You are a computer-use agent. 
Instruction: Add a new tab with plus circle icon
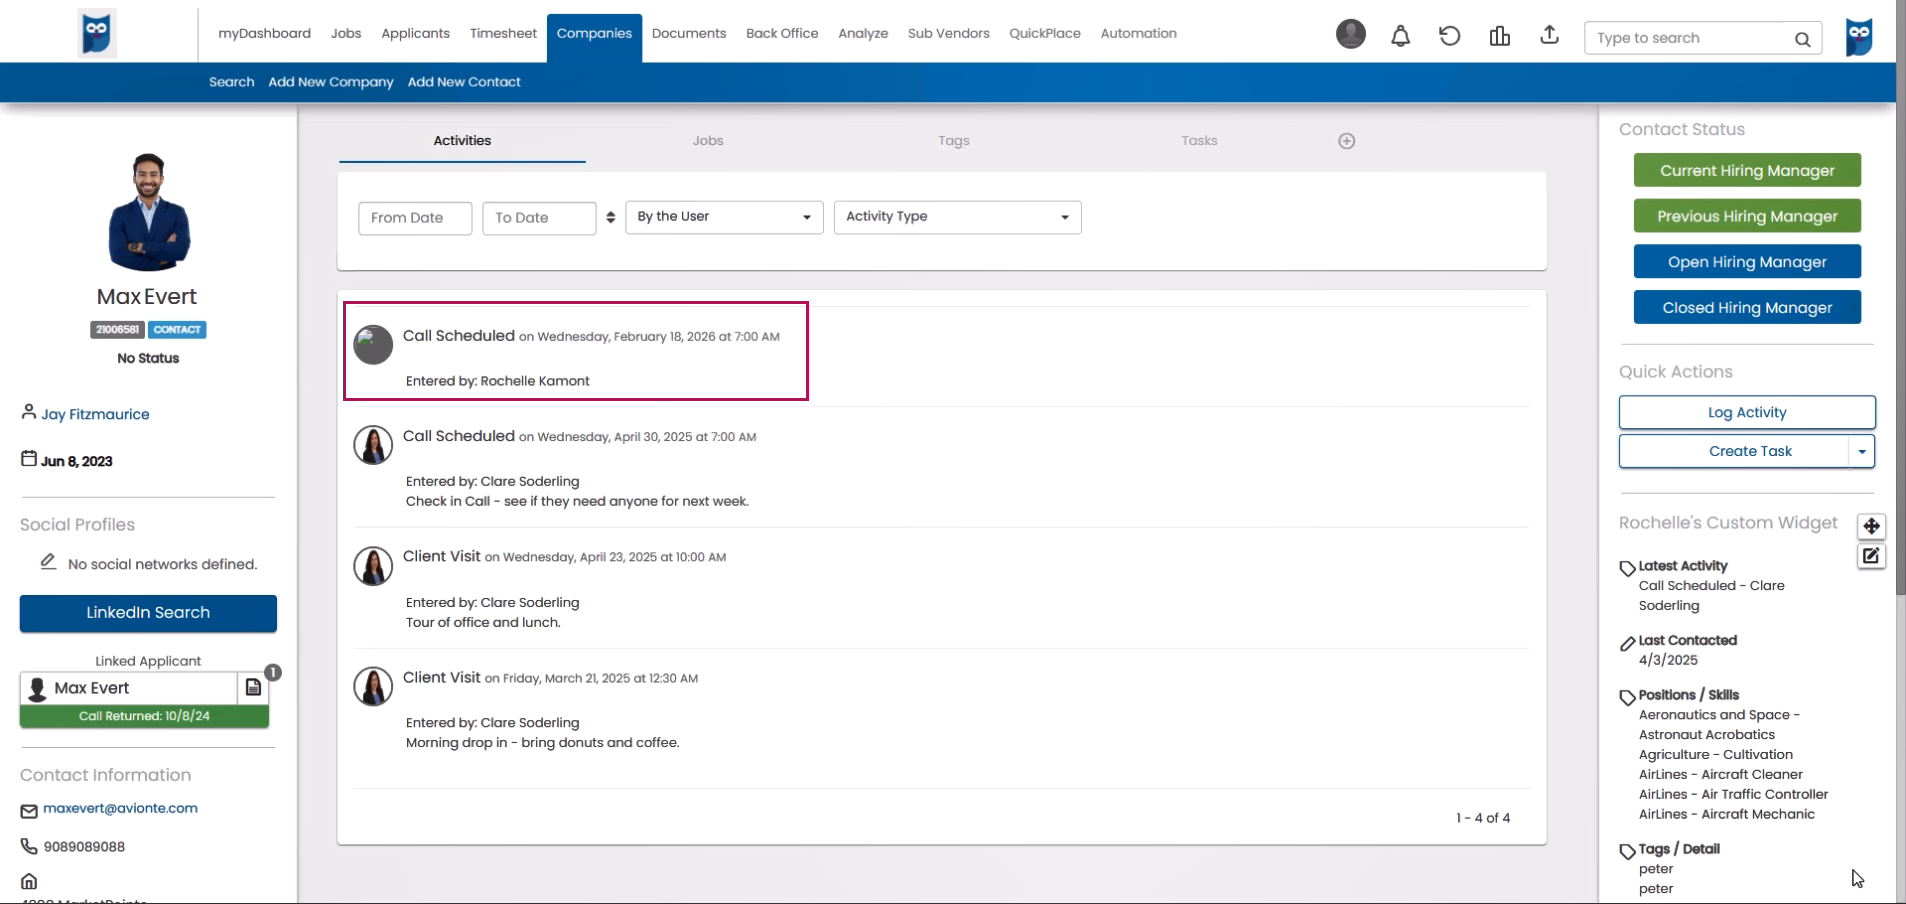1346,141
